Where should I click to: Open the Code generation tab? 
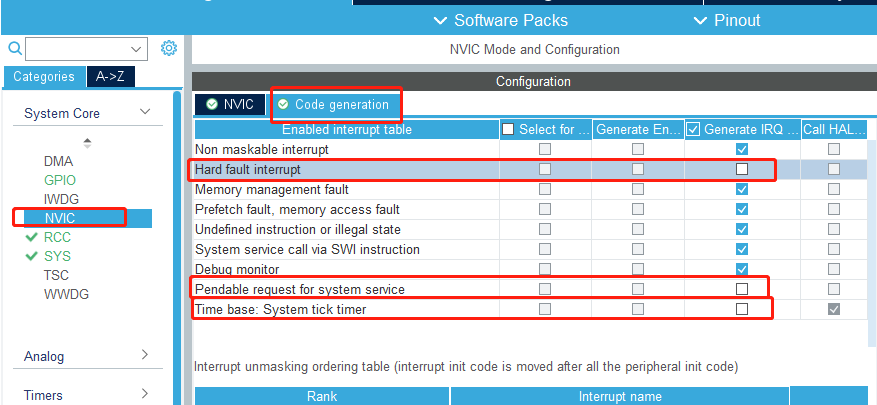tap(333, 104)
